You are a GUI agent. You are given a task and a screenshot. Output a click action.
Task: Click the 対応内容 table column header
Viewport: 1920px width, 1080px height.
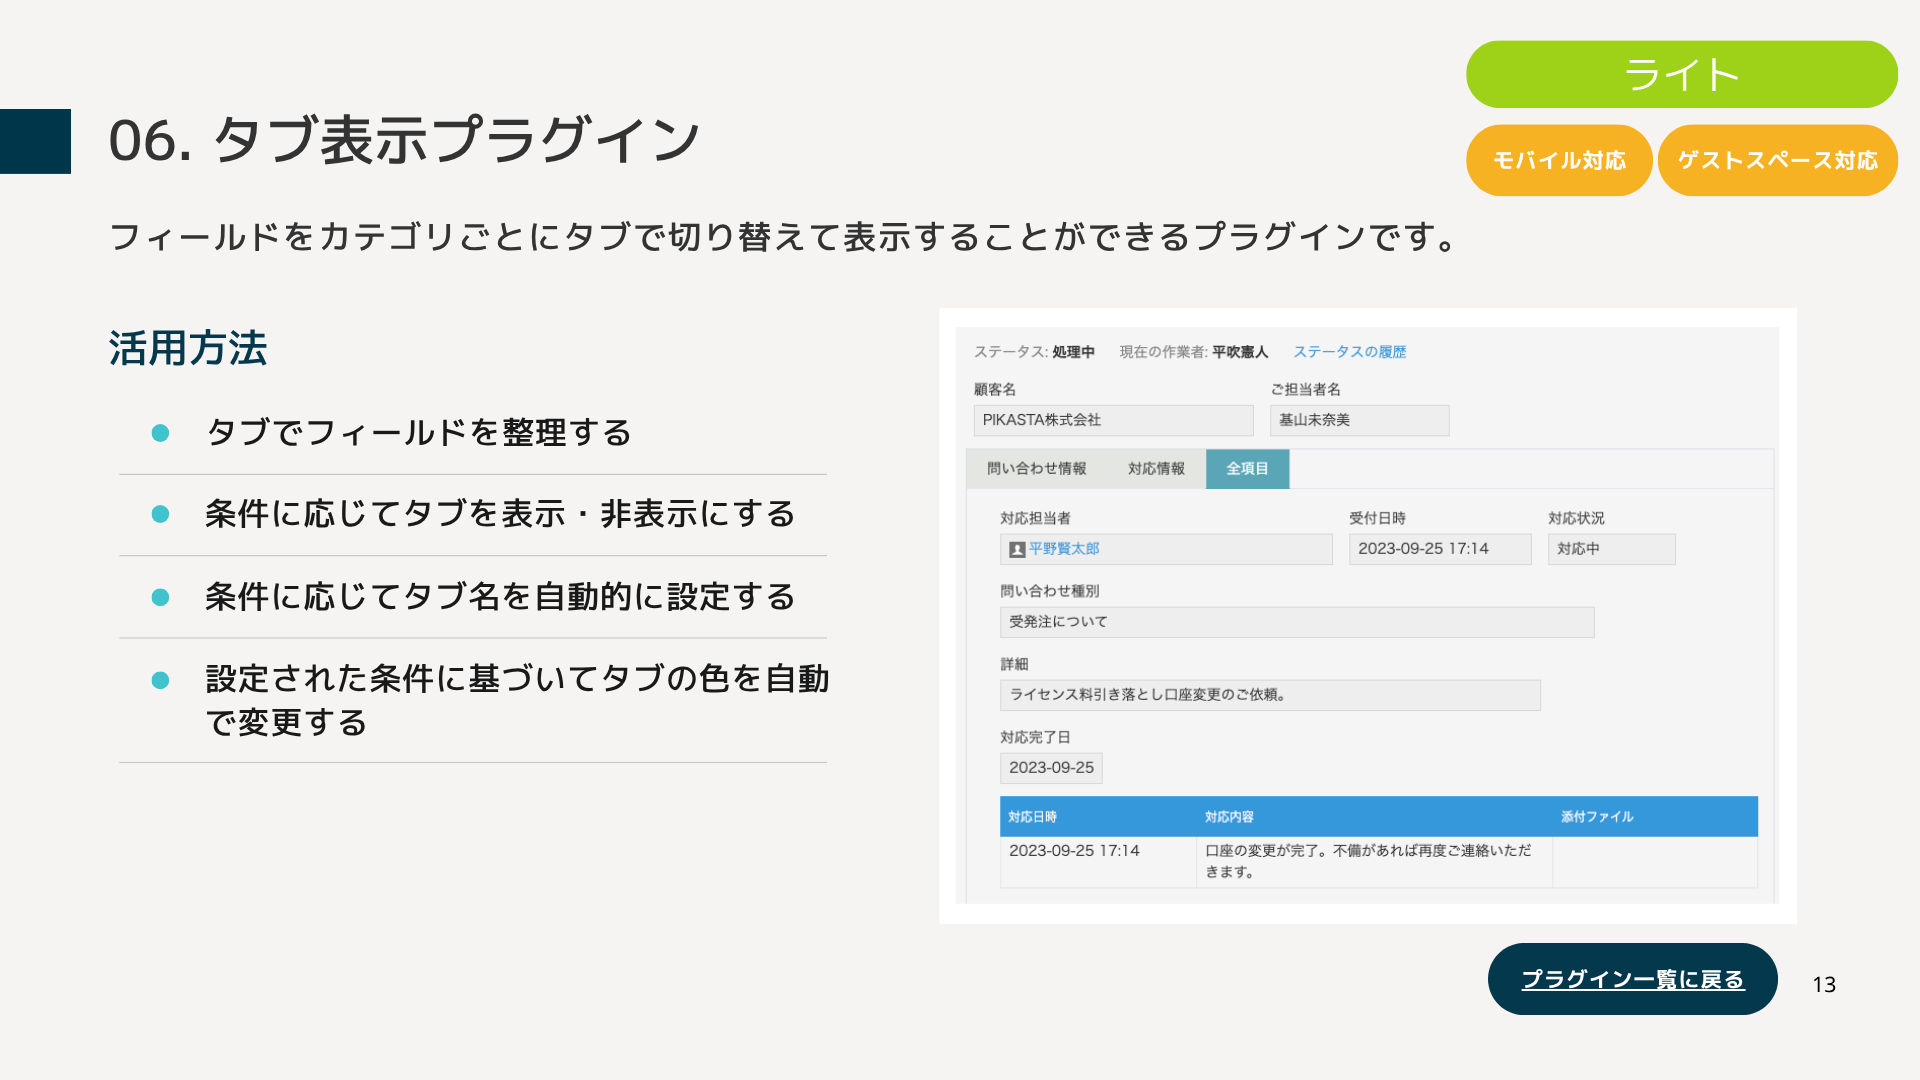(x=1229, y=817)
